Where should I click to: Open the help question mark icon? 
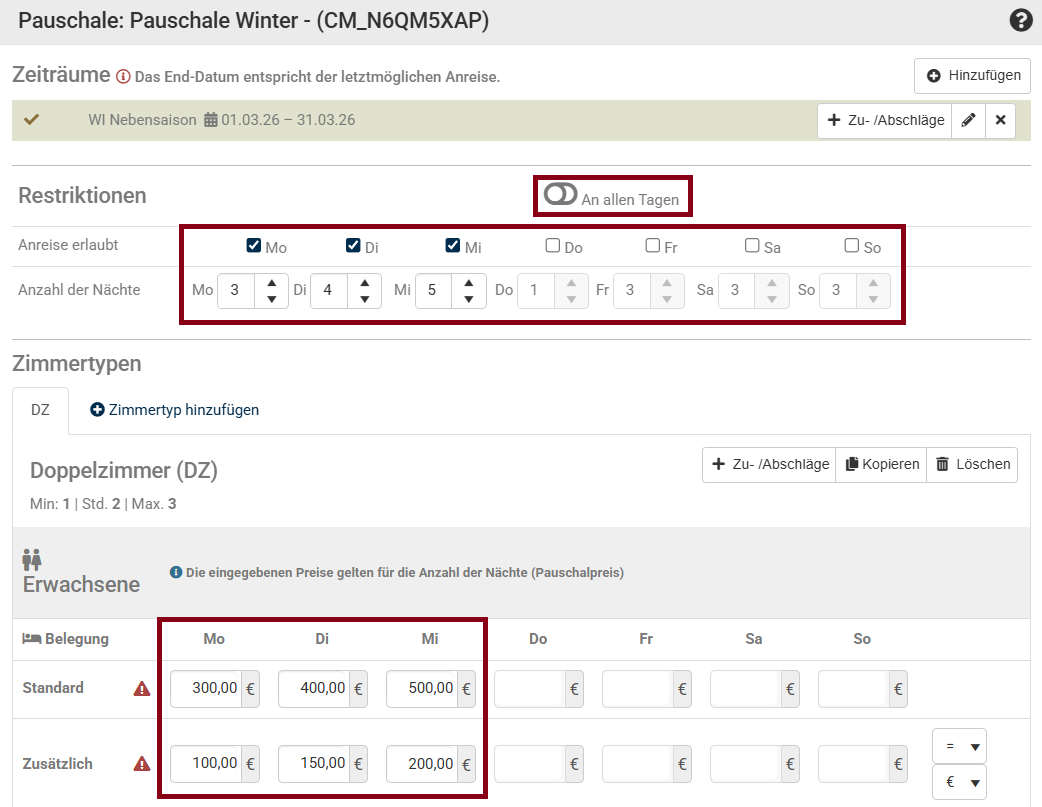(x=1020, y=21)
